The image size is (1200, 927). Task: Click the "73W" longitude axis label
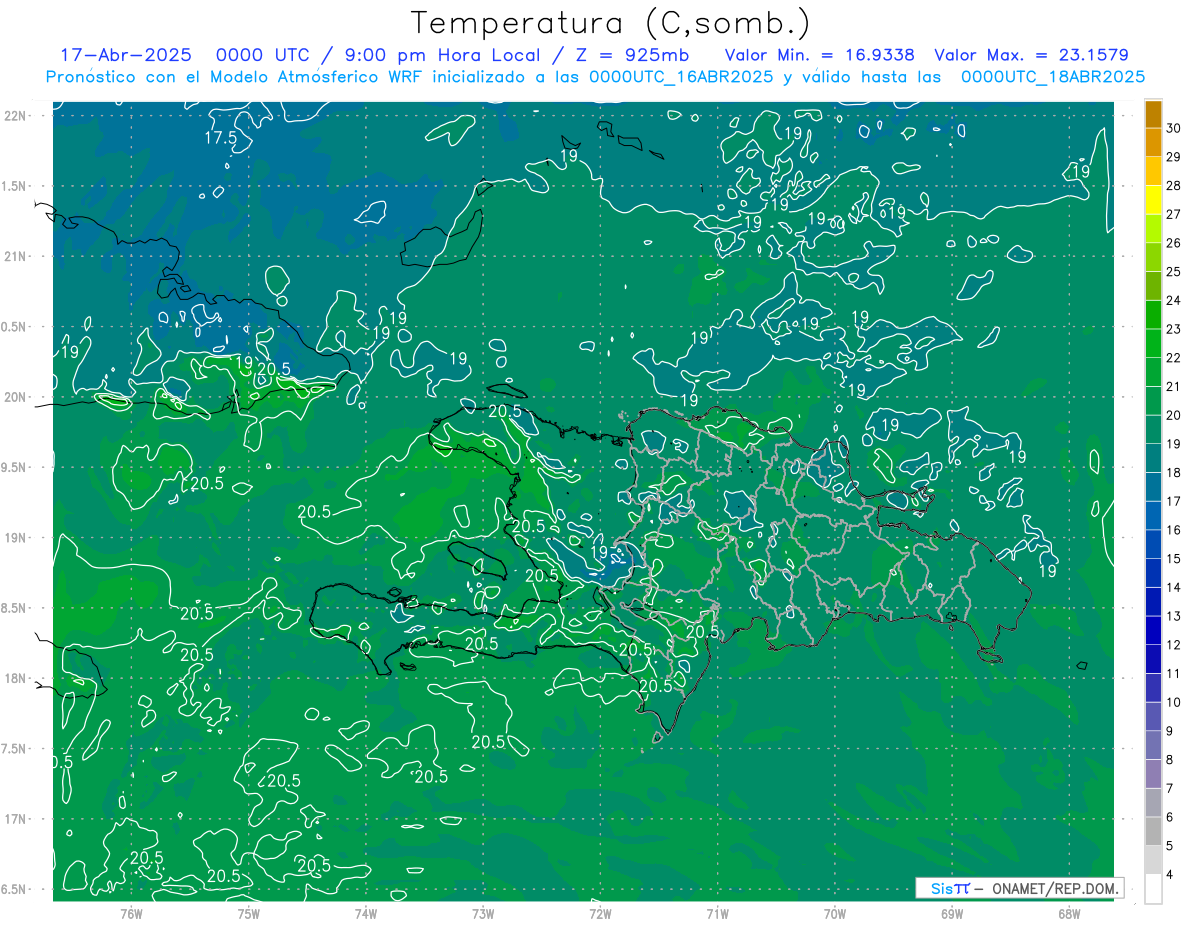coord(483,913)
